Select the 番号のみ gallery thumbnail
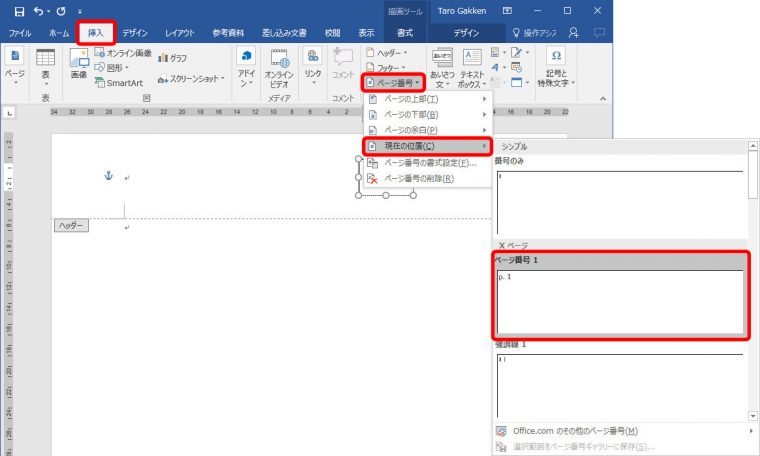This screenshot has width=760, height=456. (620, 203)
